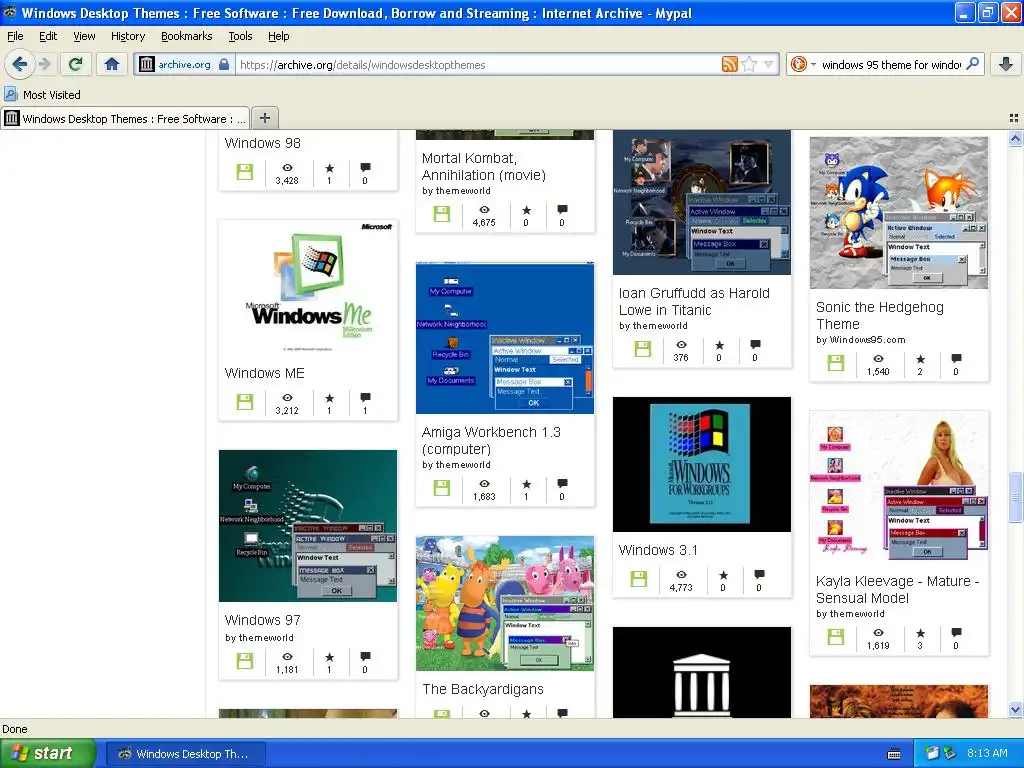Open the Windows ME title link

[264, 373]
